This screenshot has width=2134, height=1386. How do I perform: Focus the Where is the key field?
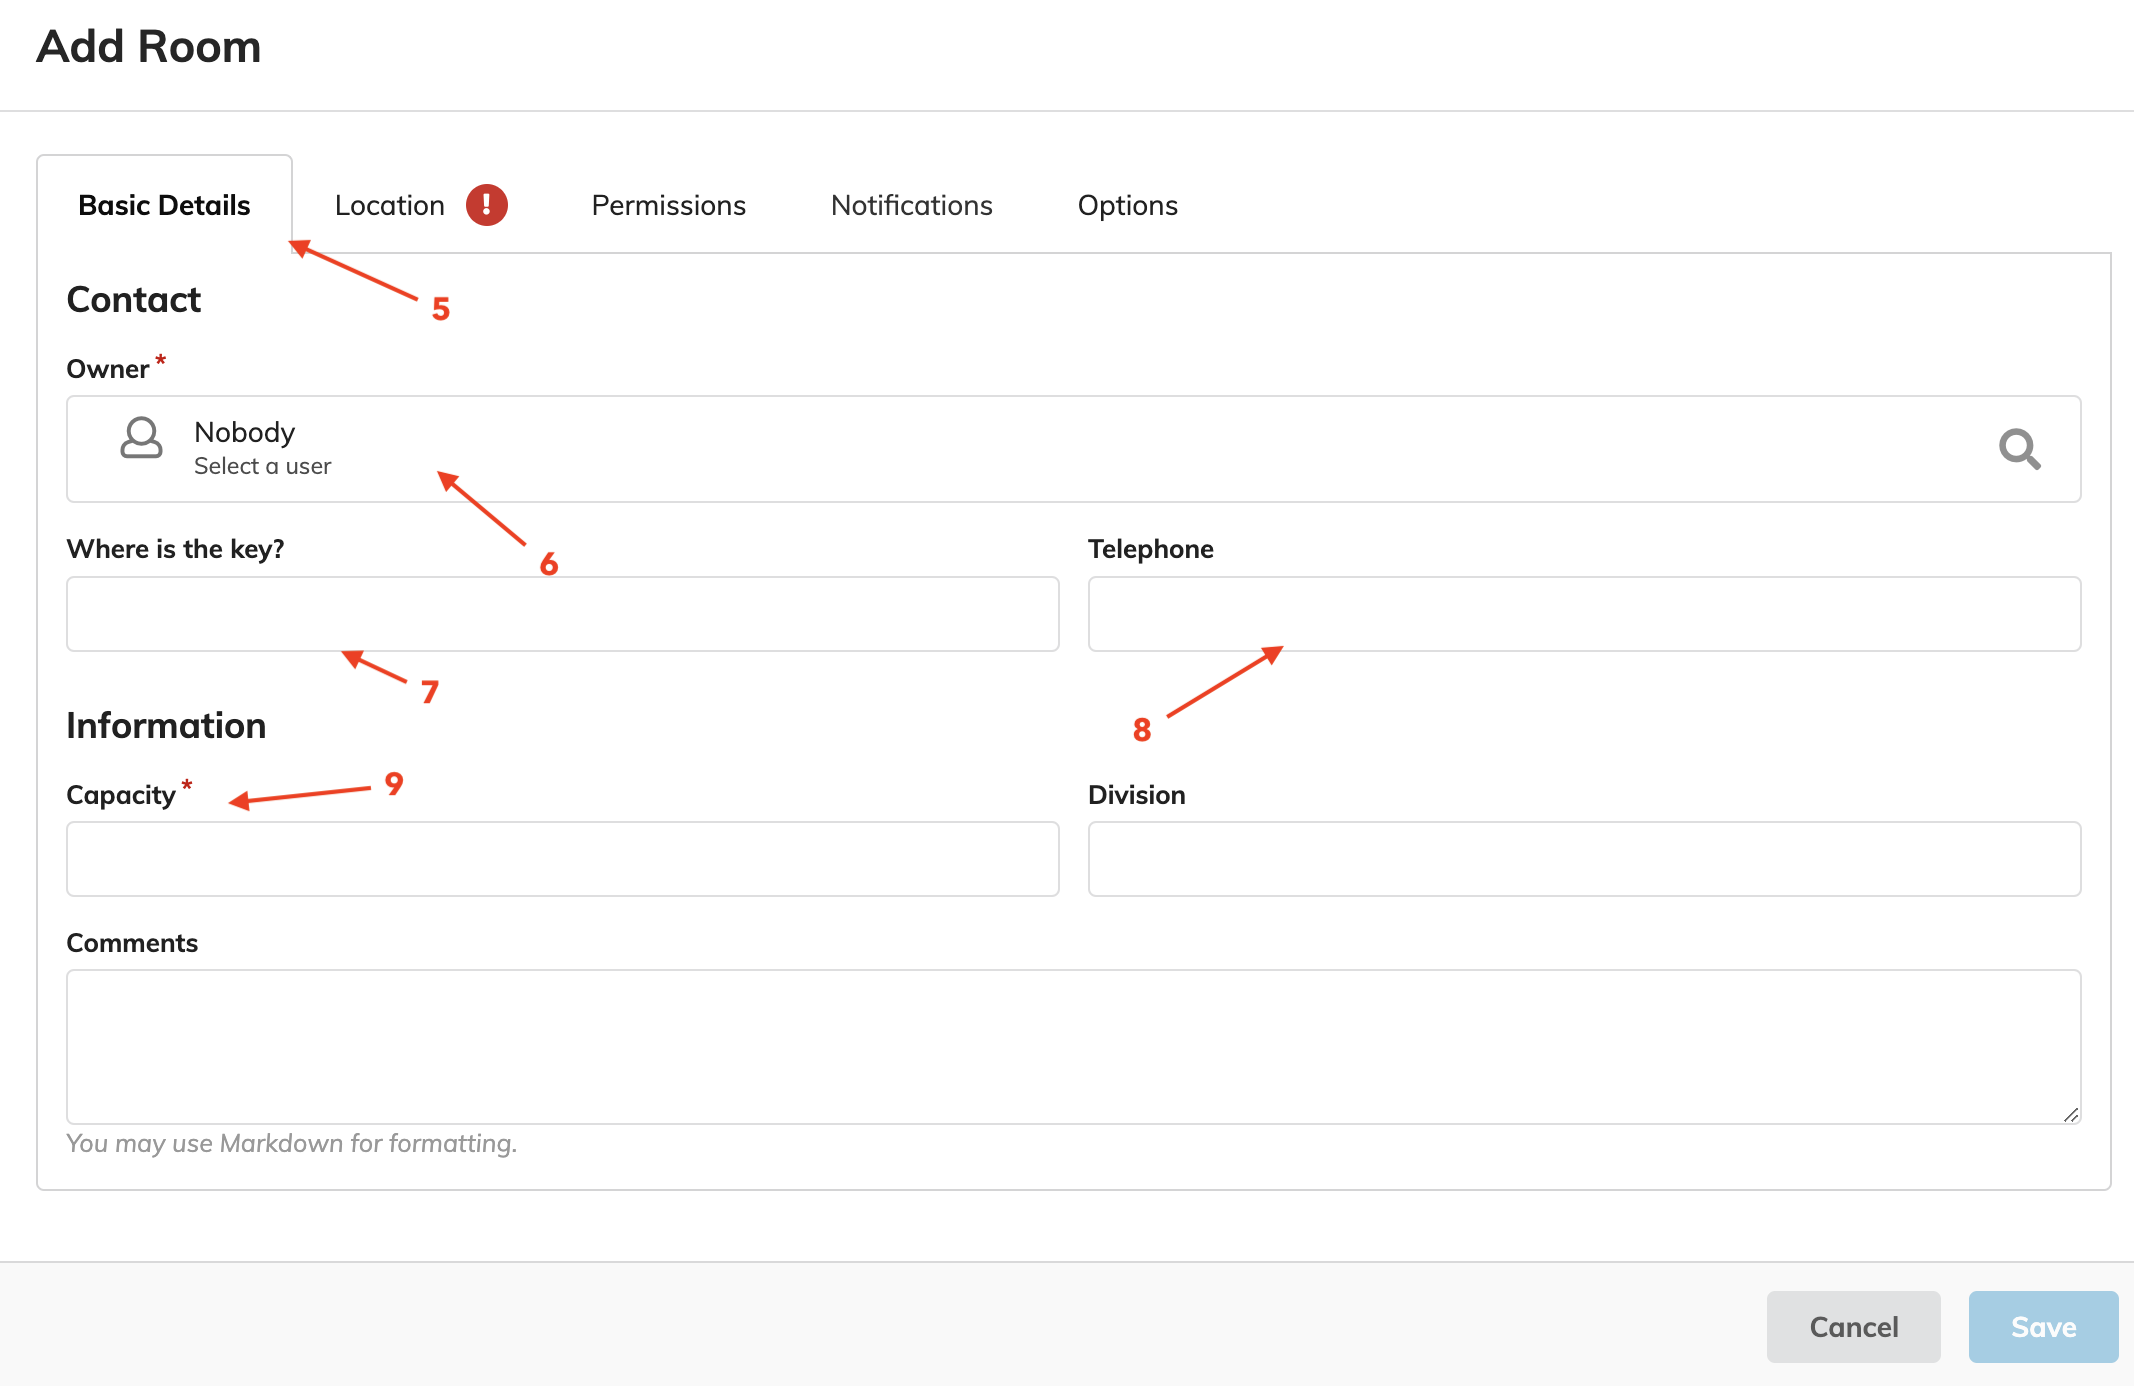tap(562, 614)
